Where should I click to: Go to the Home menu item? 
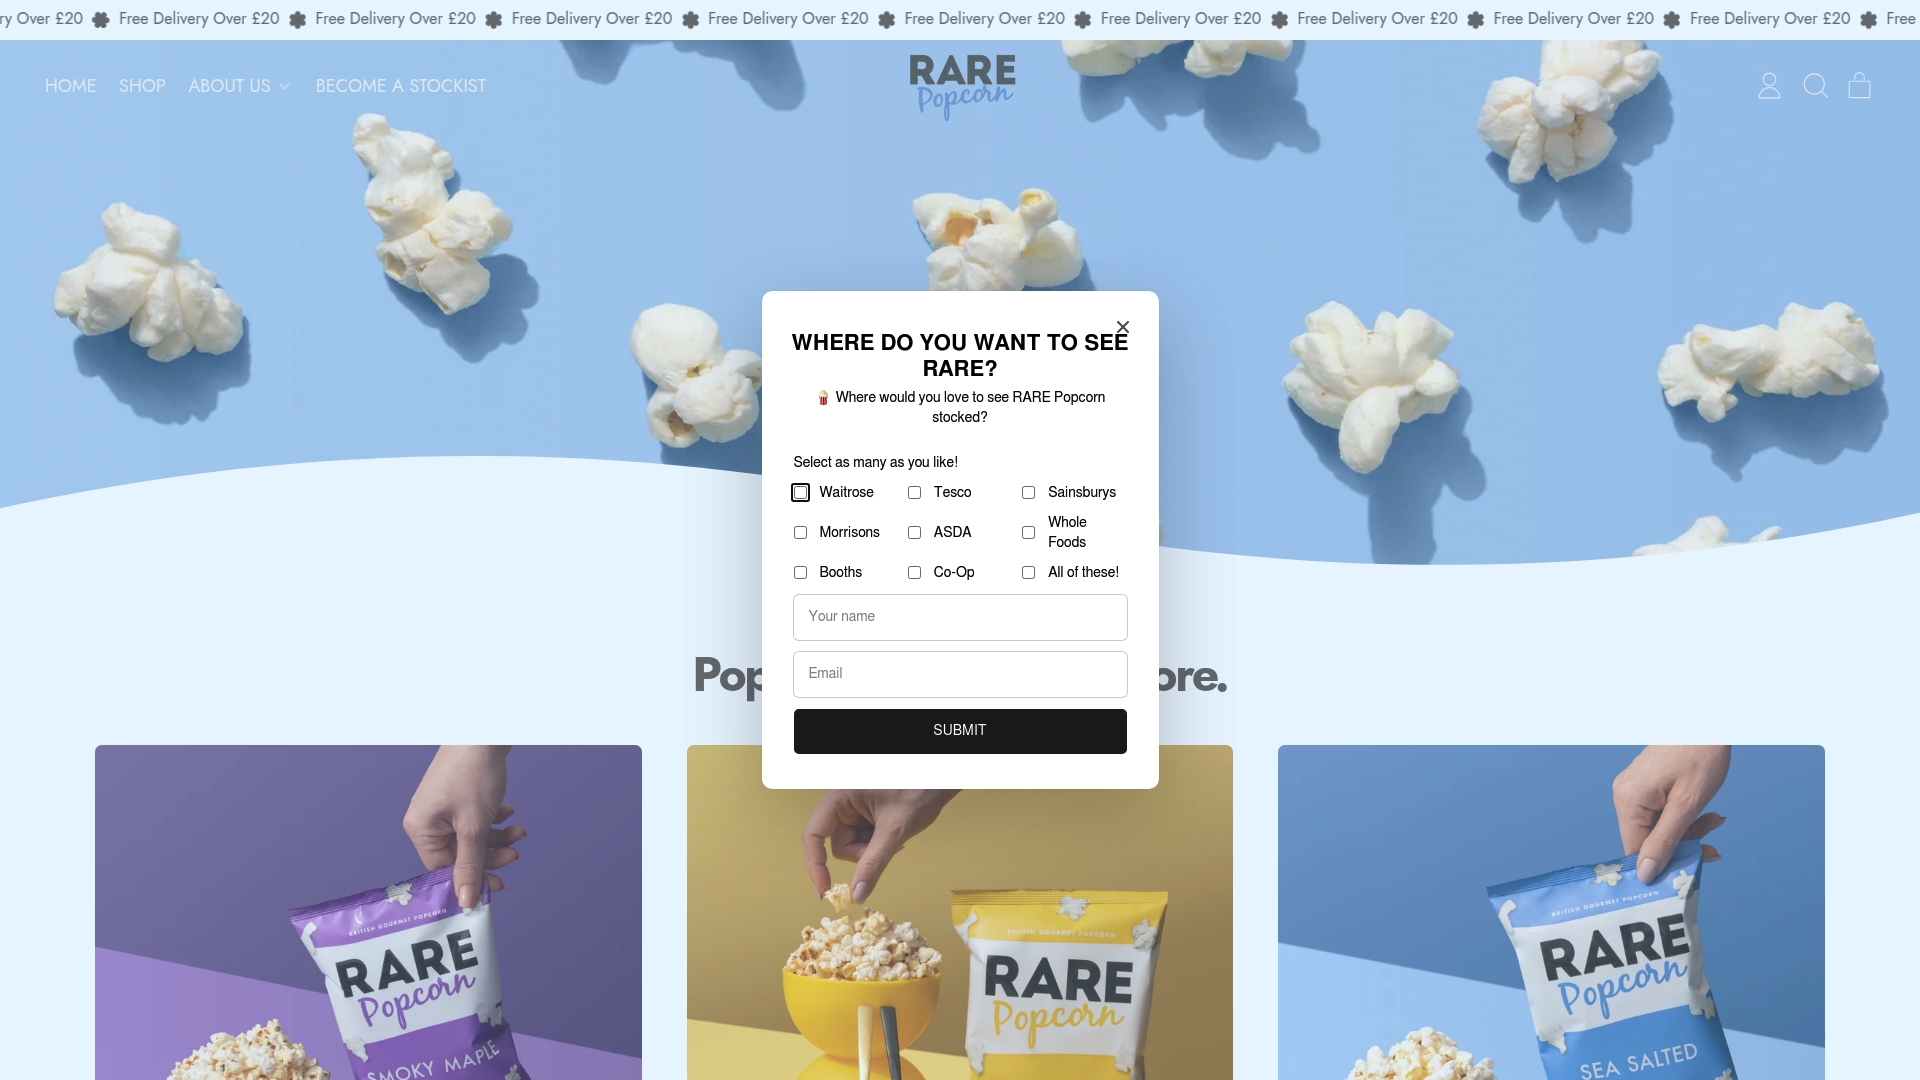pyautogui.click(x=70, y=86)
